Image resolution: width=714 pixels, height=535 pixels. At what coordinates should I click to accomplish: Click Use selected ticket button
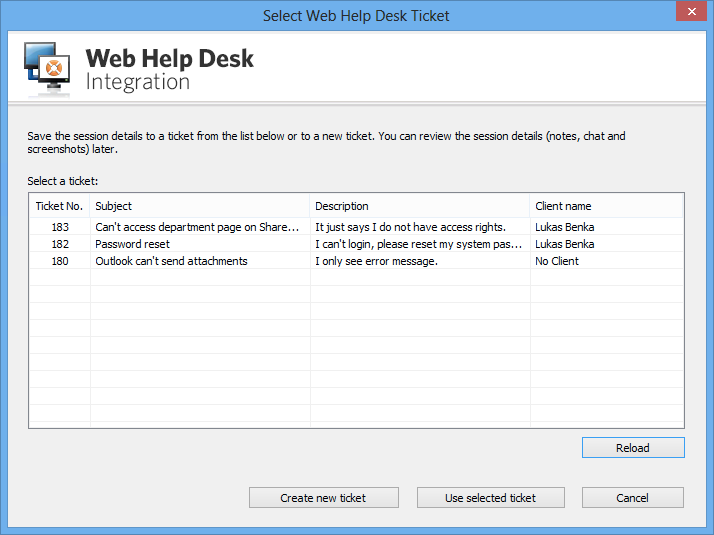[x=490, y=498]
